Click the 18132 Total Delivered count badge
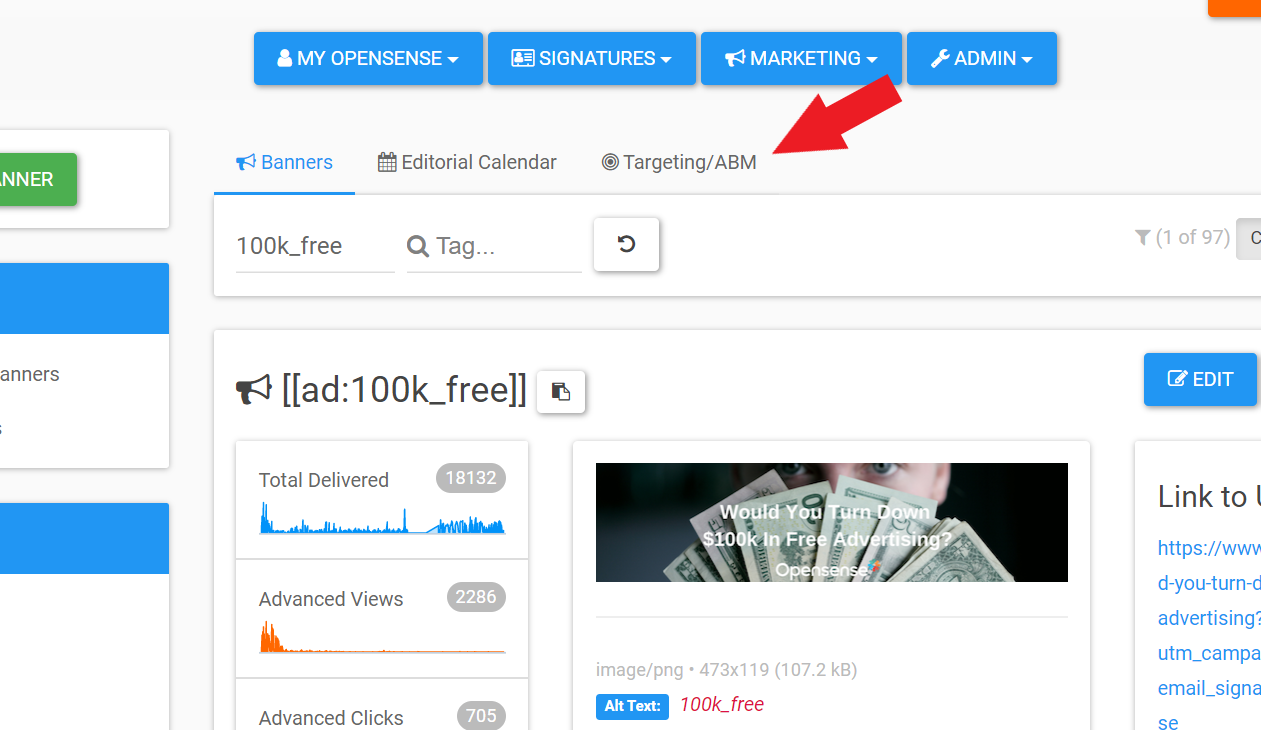Viewport: 1261px width, 730px height. (471, 478)
